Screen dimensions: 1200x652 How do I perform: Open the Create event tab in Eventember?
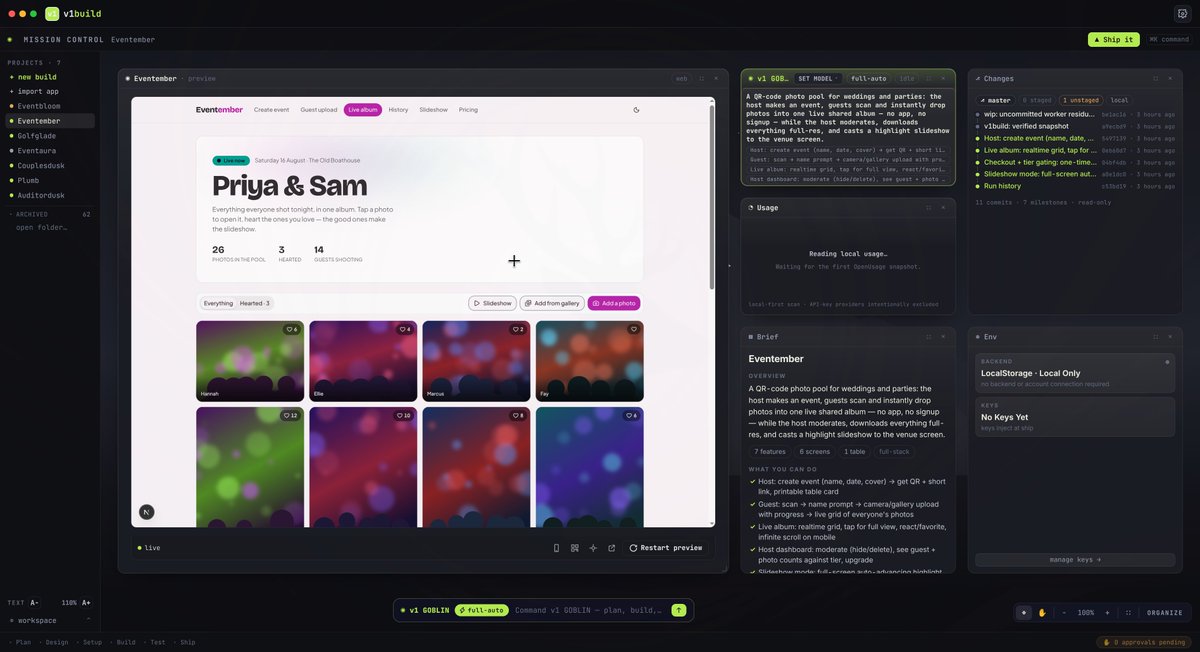pyautogui.click(x=271, y=110)
